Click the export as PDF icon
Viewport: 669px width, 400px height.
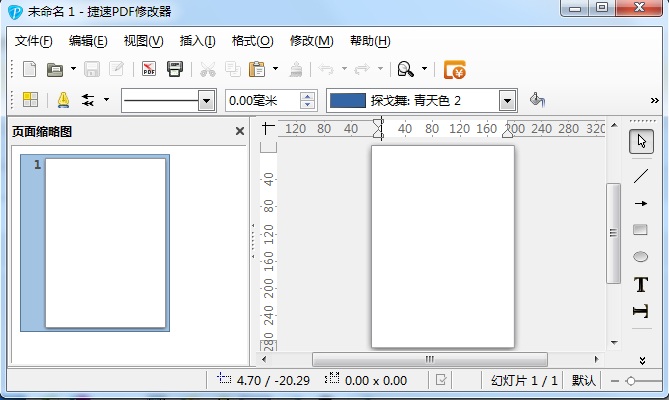[149, 69]
